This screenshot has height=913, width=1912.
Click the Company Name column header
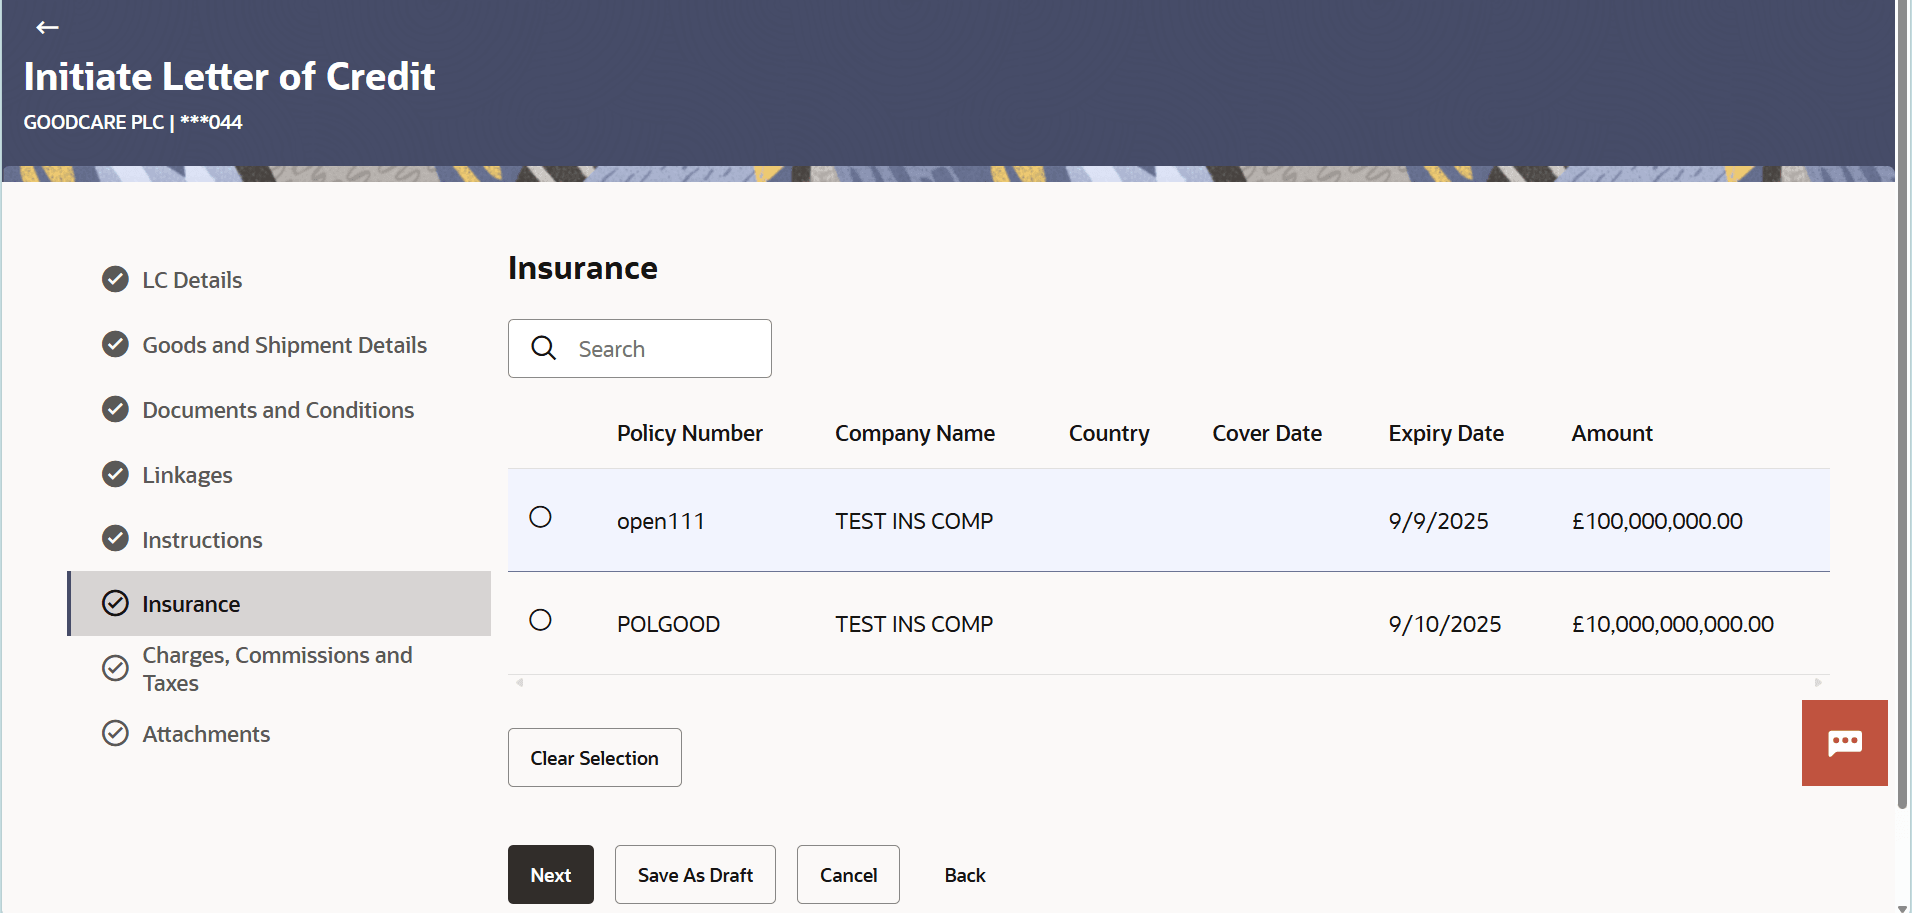pyautogui.click(x=915, y=433)
